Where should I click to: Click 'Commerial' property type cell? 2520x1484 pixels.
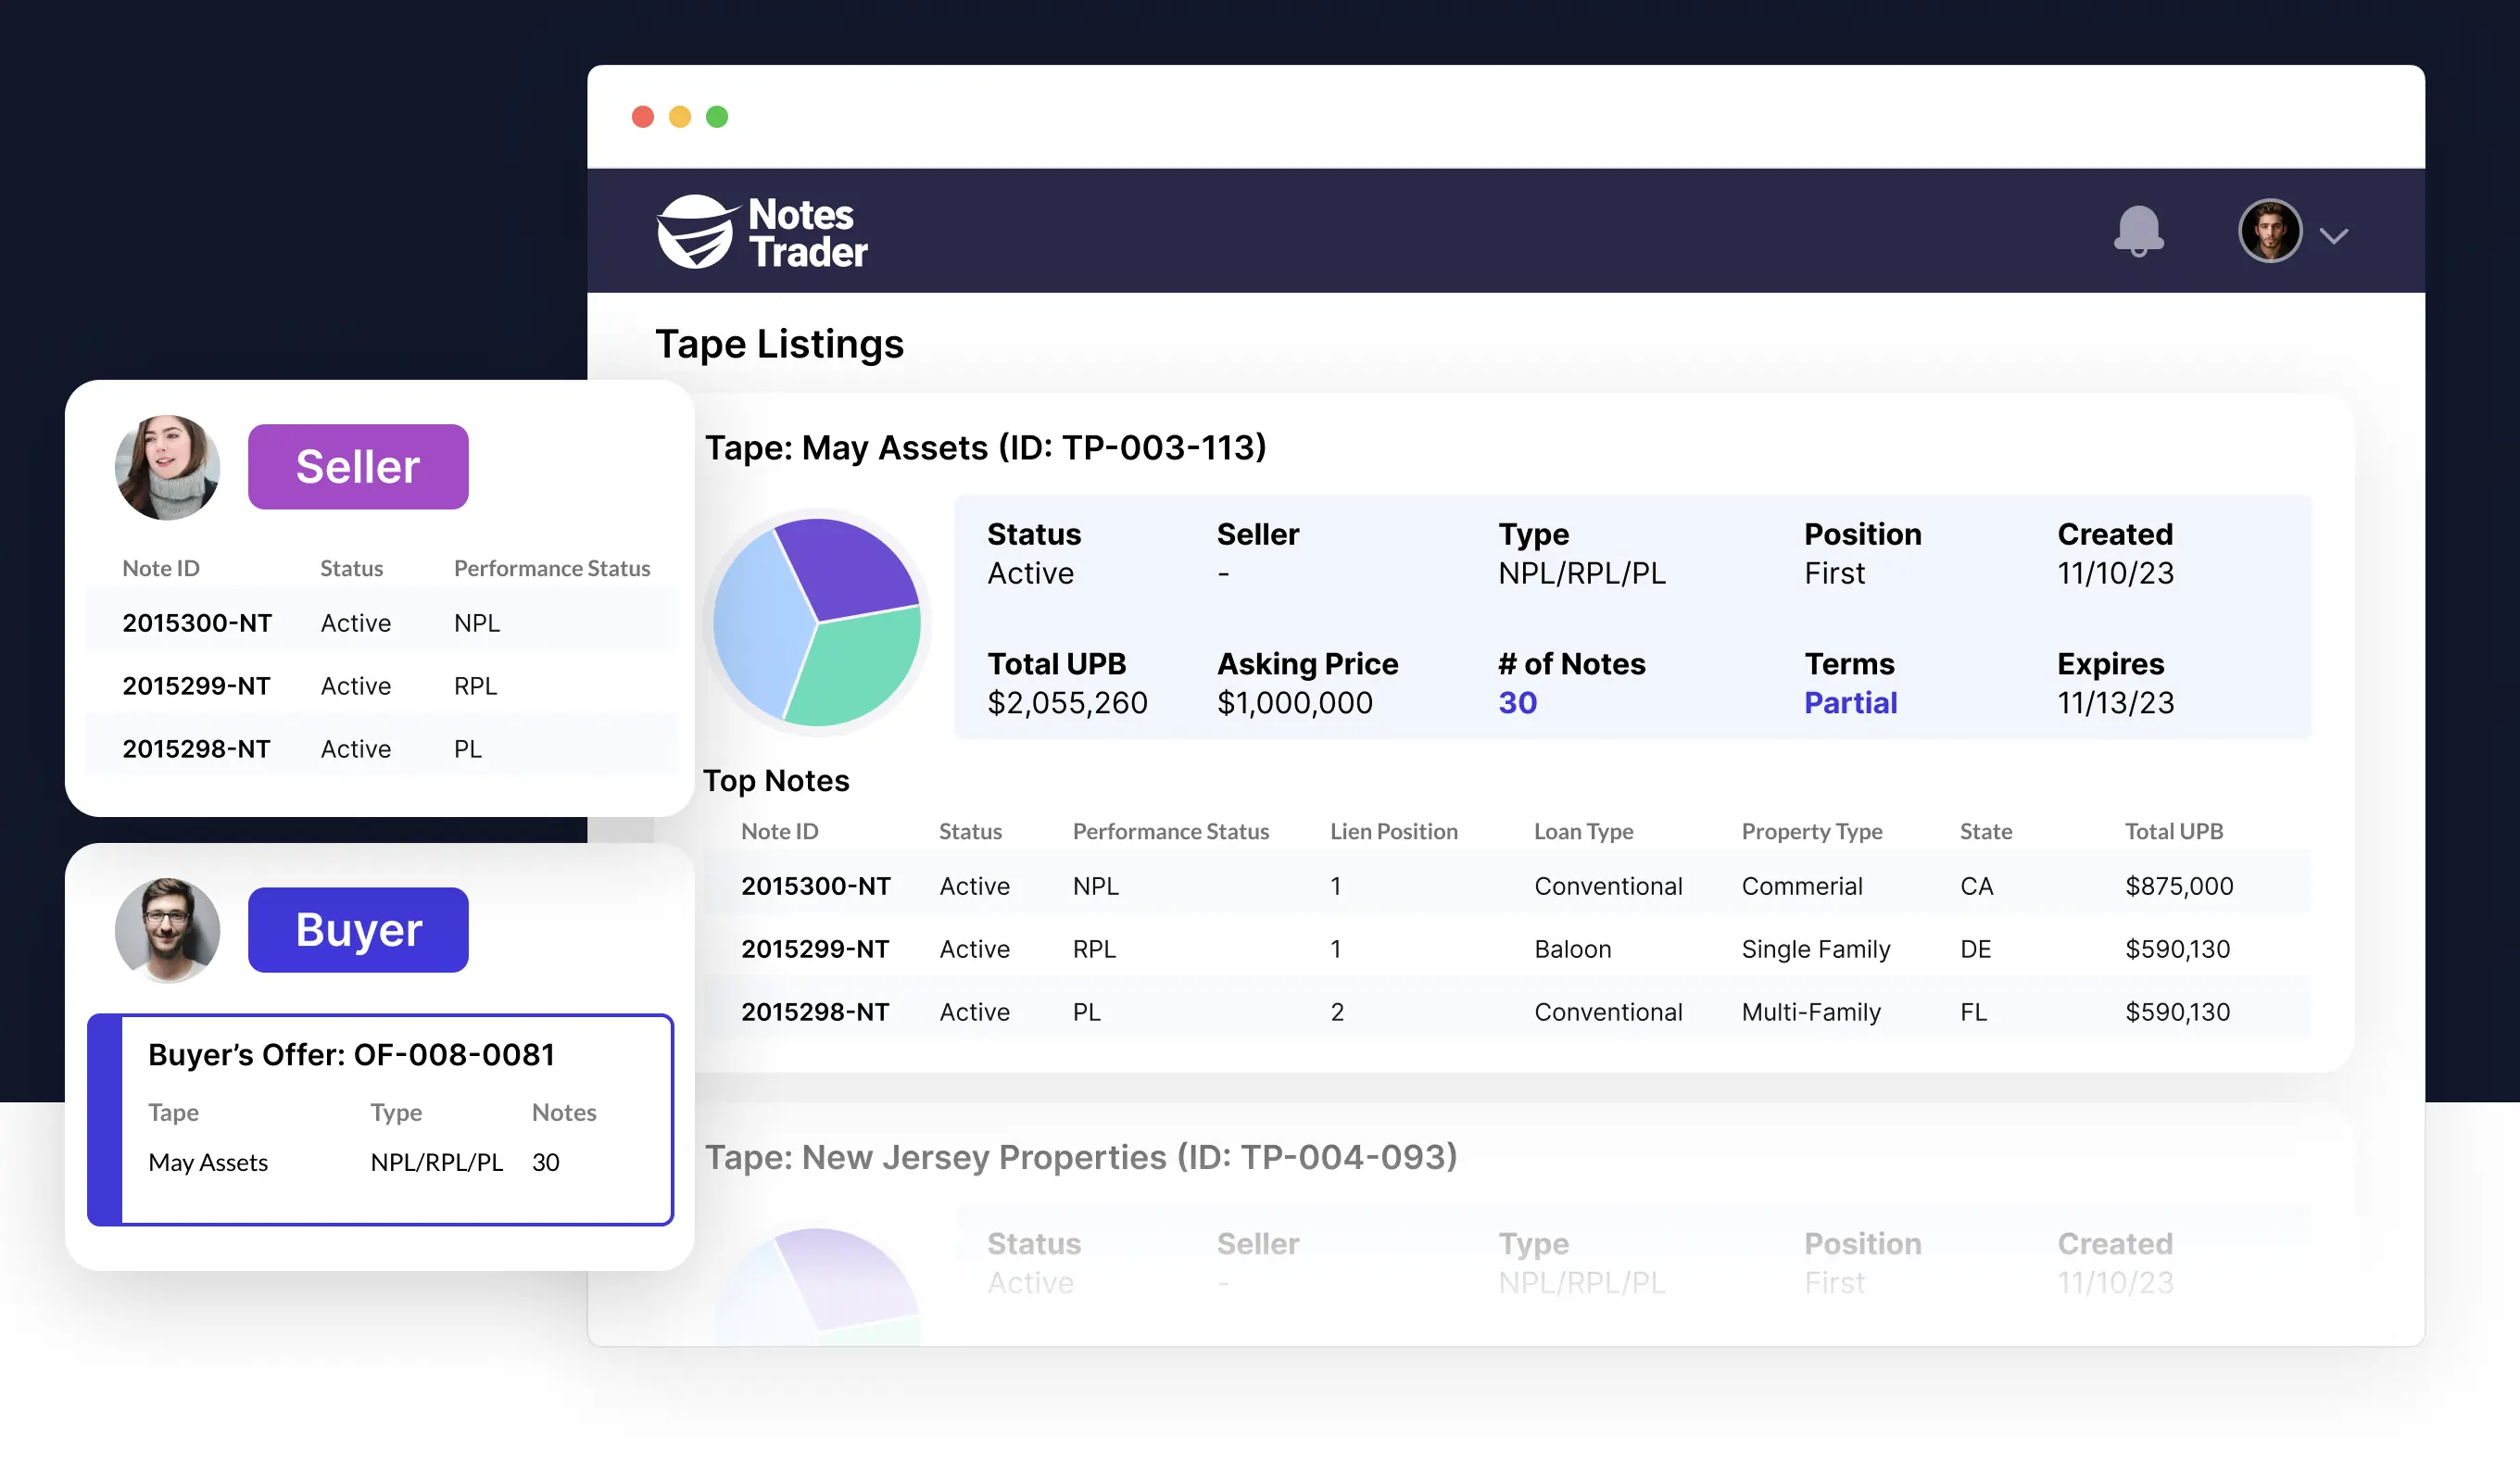[1801, 886]
